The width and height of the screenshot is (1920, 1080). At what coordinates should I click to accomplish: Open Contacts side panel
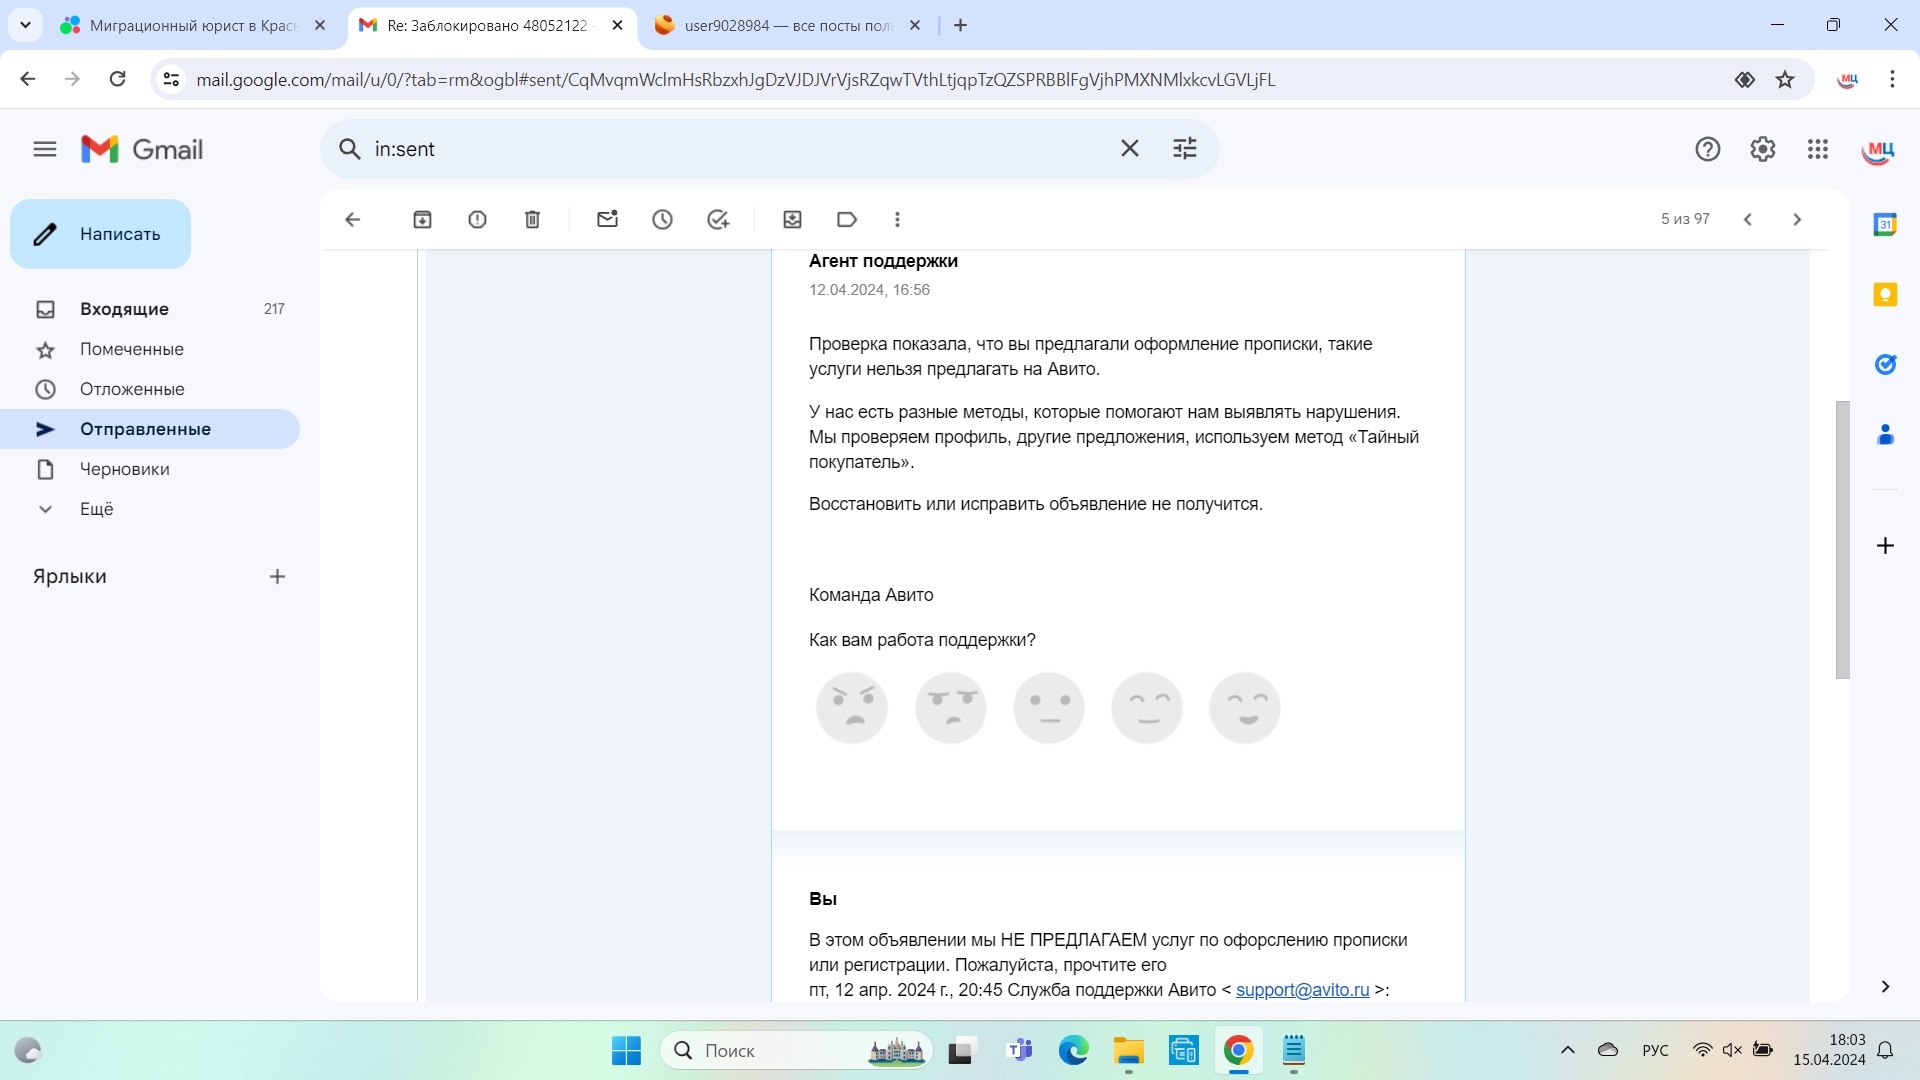tap(1885, 435)
